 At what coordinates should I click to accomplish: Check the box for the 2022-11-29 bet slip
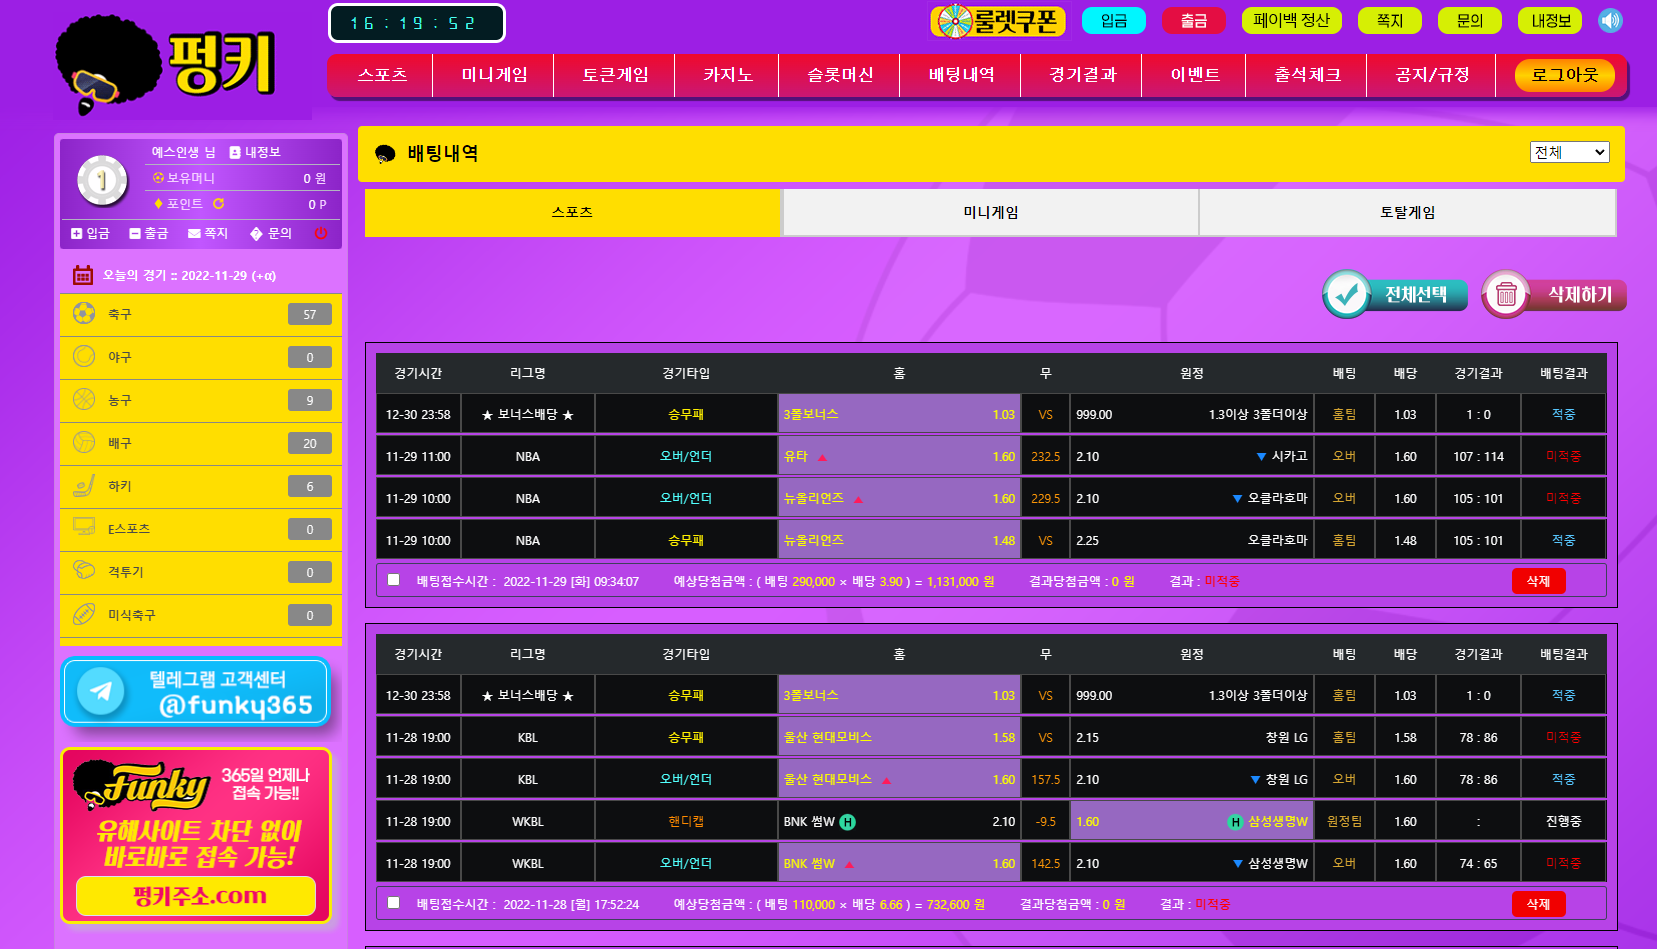point(394,580)
